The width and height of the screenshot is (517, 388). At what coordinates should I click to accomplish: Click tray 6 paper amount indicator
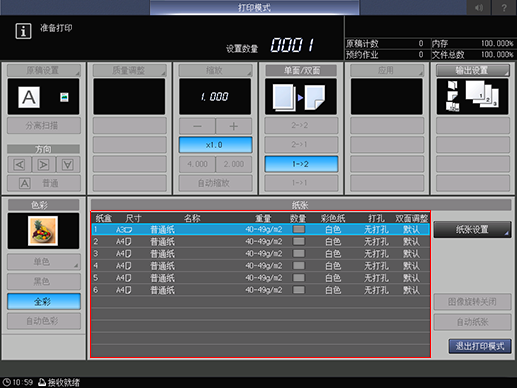(x=299, y=290)
